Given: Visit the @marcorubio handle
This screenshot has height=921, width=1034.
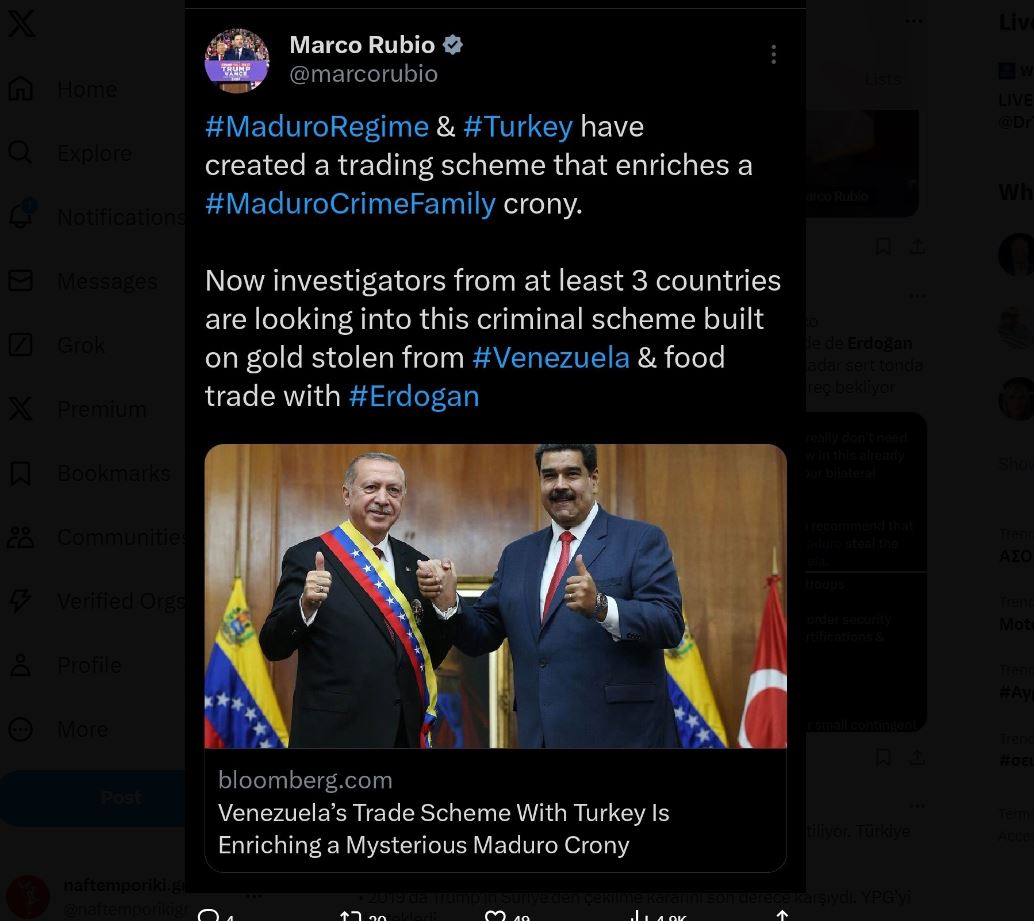Looking at the screenshot, I should [x=363, y=74].
